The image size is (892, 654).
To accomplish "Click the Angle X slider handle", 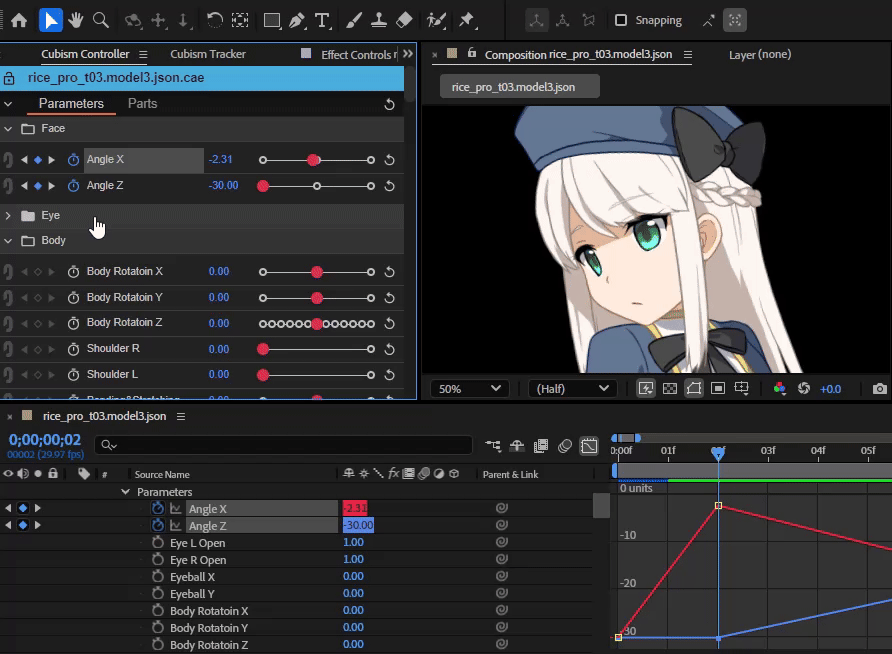I will point(313,160).
